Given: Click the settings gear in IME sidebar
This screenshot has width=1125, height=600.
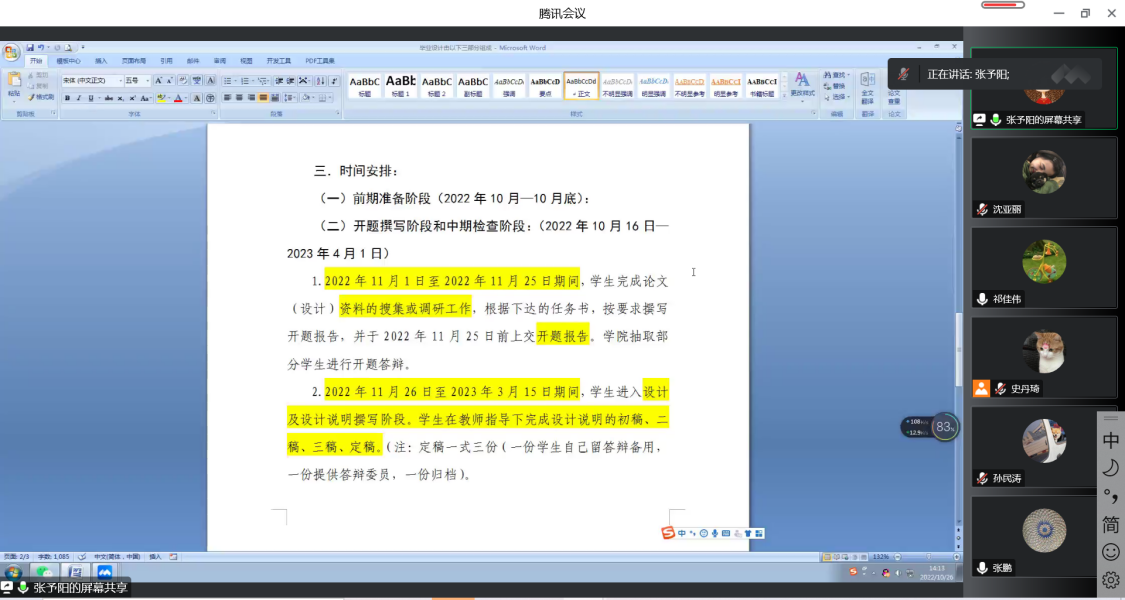Looking at the screenshot, I should pyautogui.click(x=1110, y=580).
